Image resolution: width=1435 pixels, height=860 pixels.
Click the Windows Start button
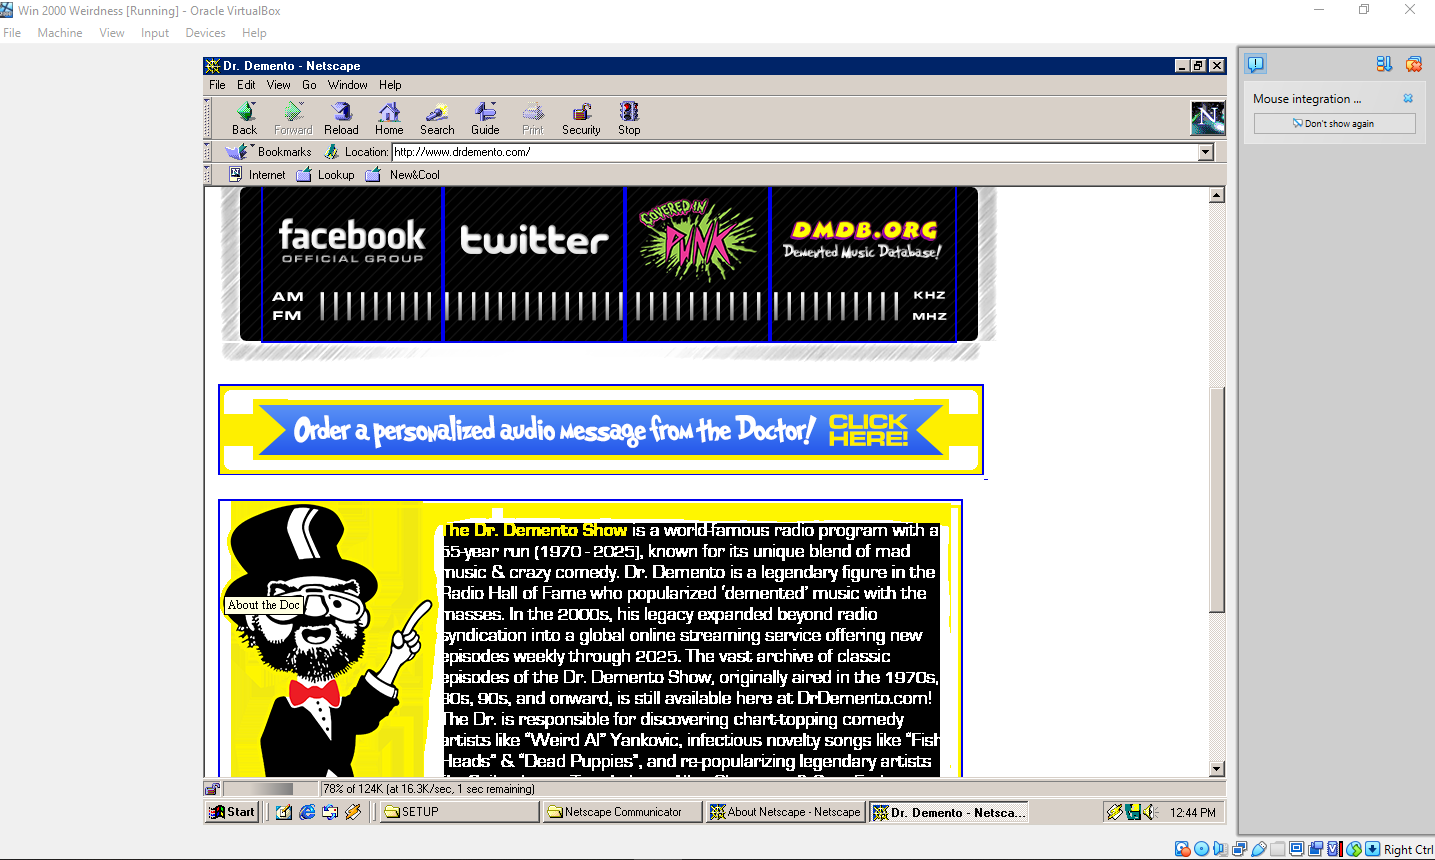tap(233, 812)
